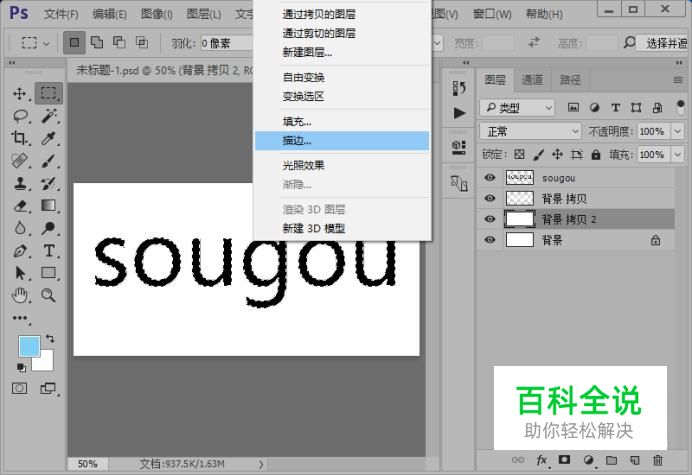Switch to the 路径 tab

pyautogui.click(x=570, y=80)
